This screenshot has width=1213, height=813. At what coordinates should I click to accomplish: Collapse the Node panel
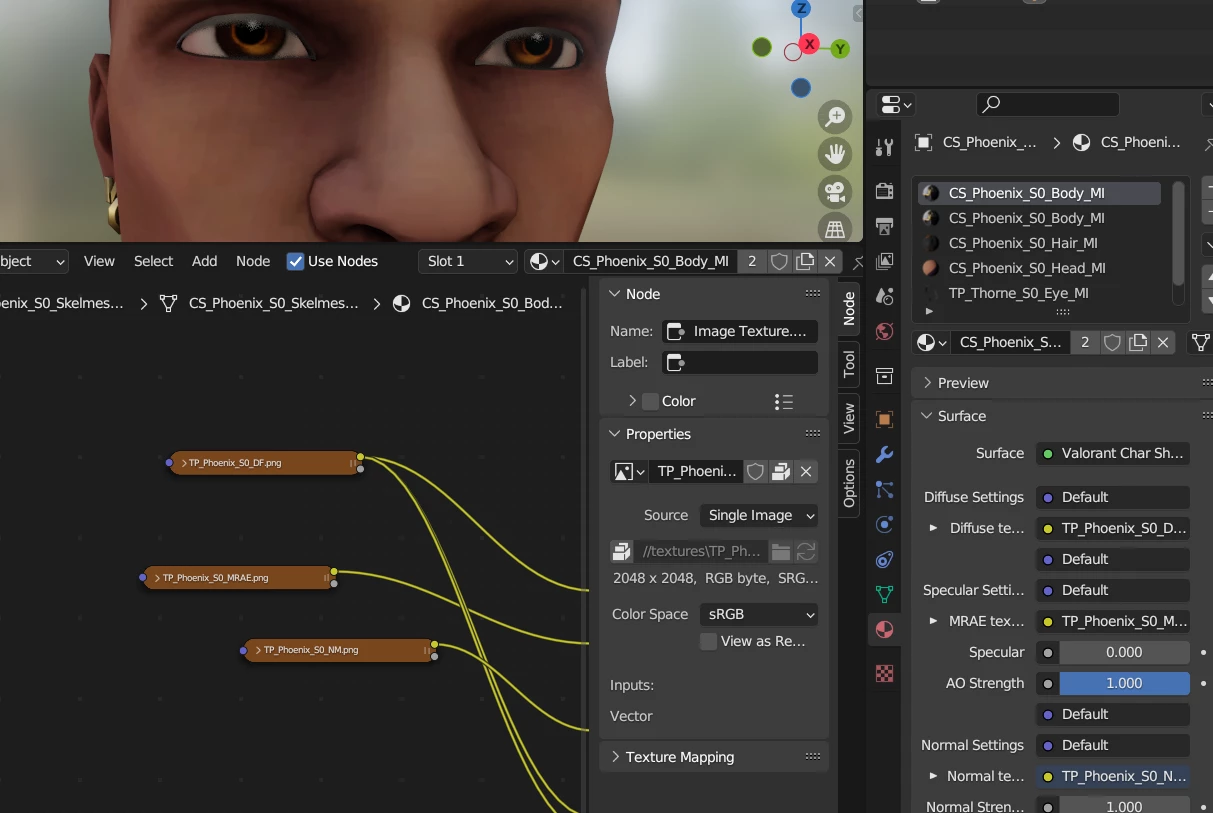(x=615, y=294)
